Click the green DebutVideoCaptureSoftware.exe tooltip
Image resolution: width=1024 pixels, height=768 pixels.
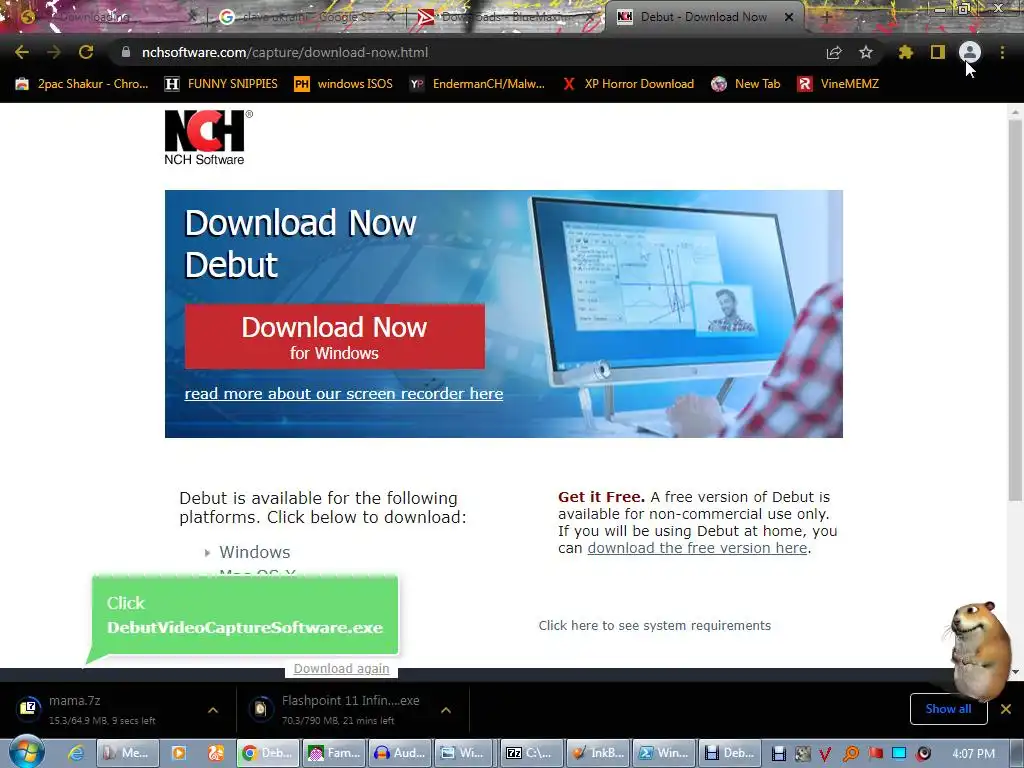[245, 615]
